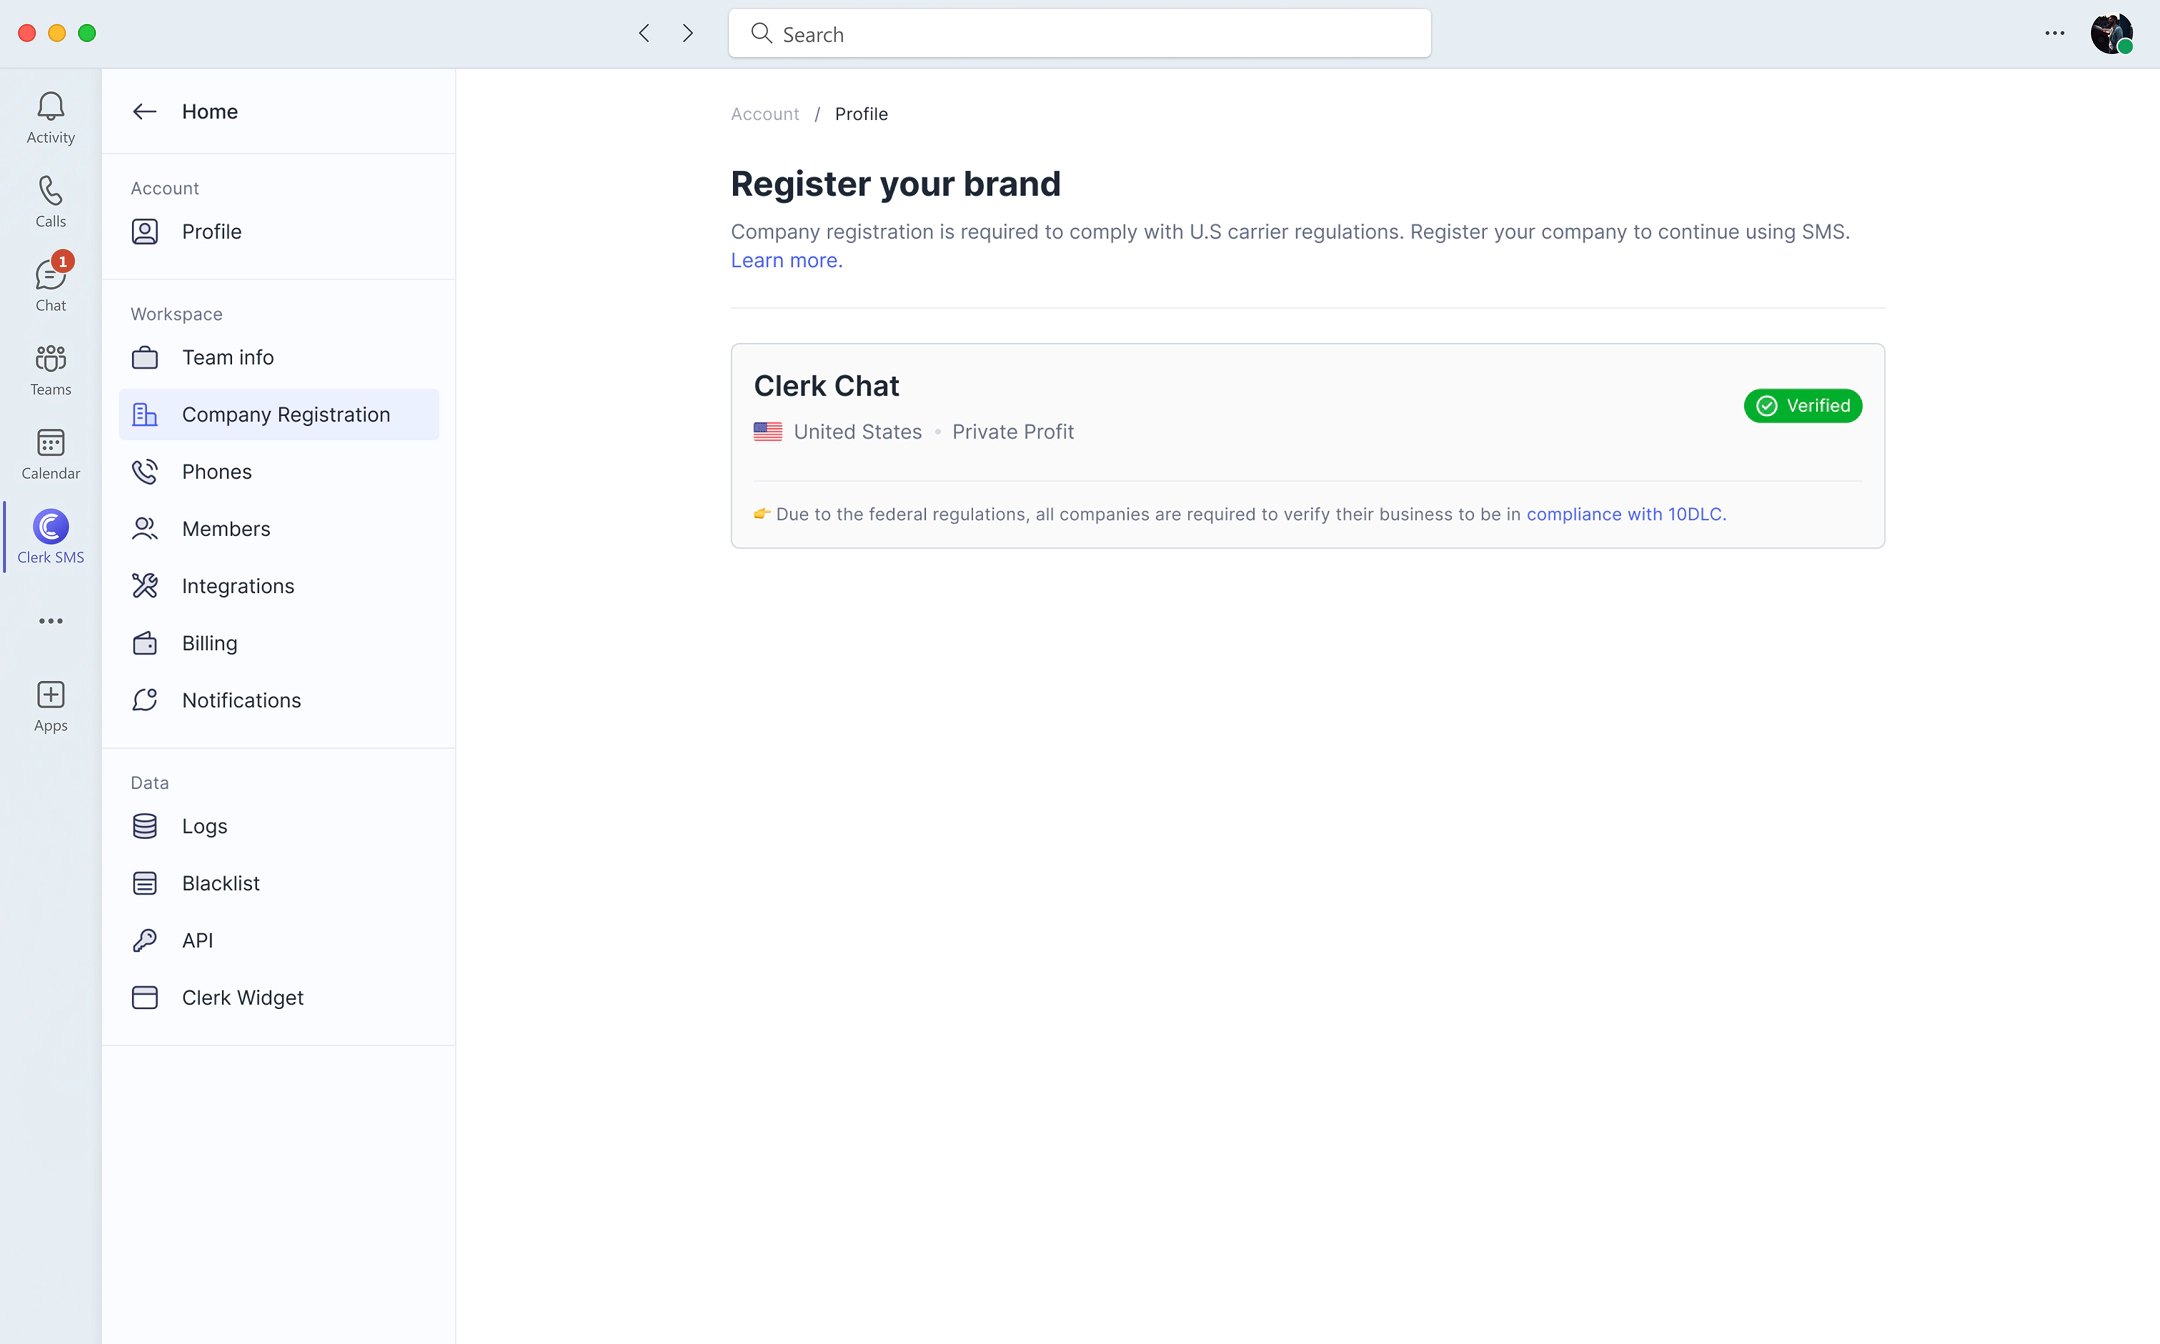
Task: Open Phones settings
Action: (x=278, y=471)
